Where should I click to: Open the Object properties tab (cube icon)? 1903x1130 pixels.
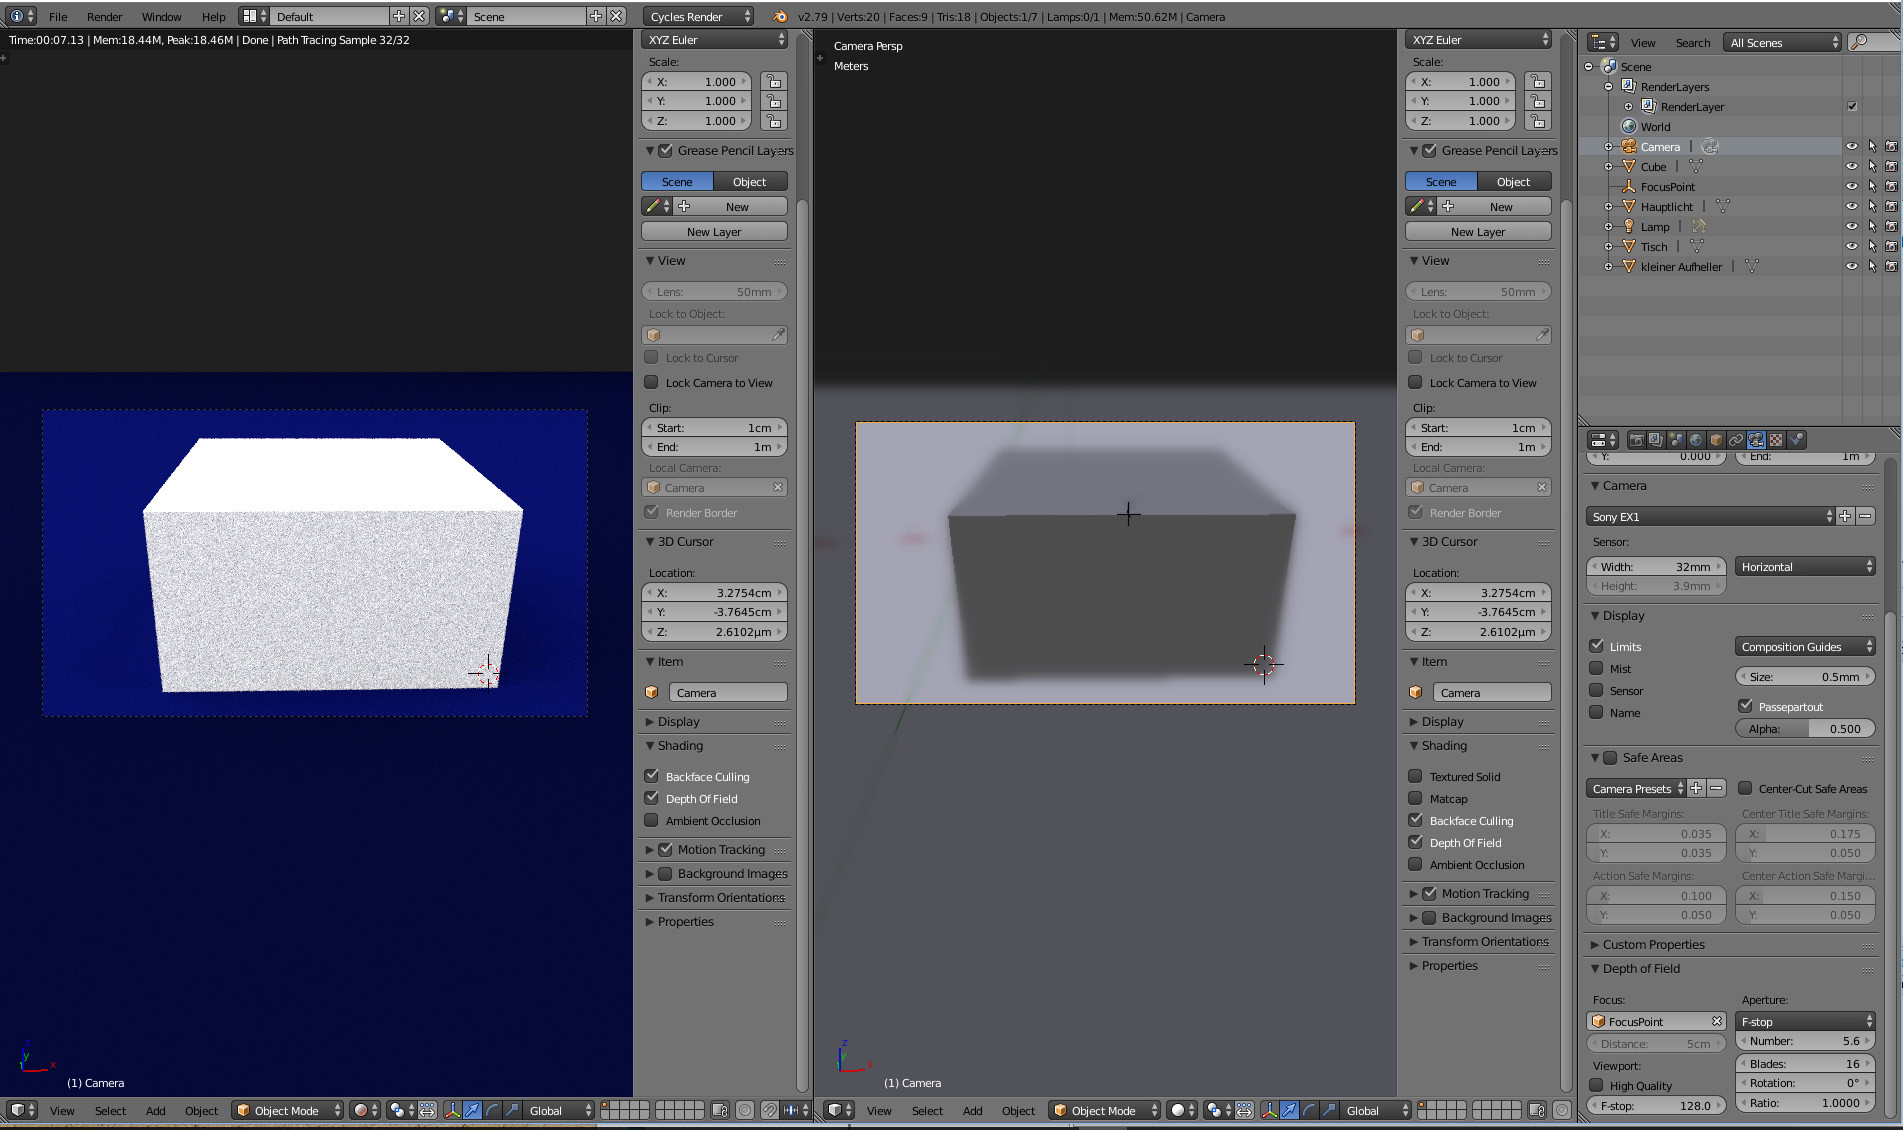click(1716, 440)
